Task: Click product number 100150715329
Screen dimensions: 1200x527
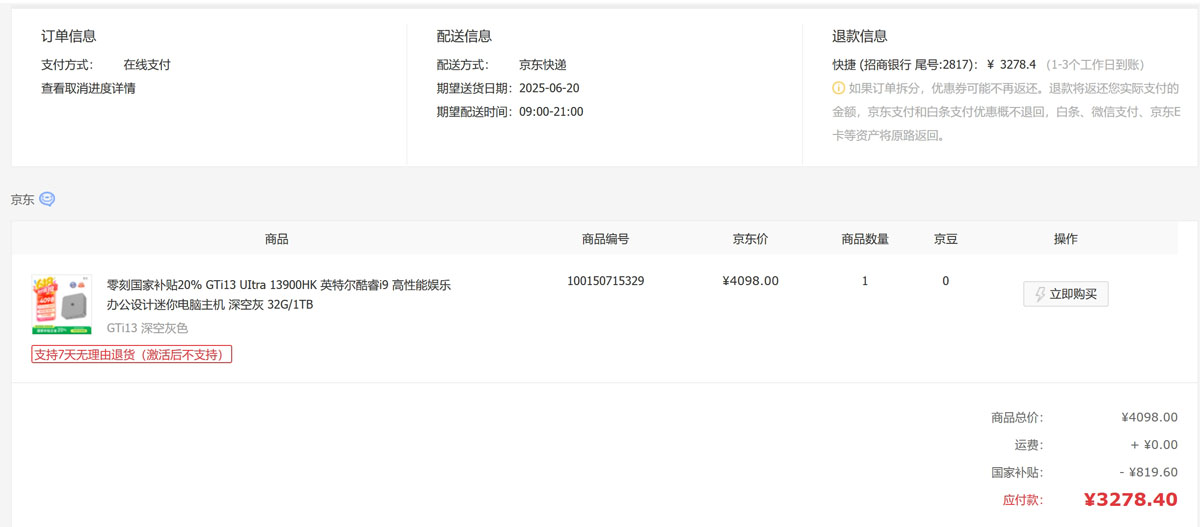Action: [605, 281]
